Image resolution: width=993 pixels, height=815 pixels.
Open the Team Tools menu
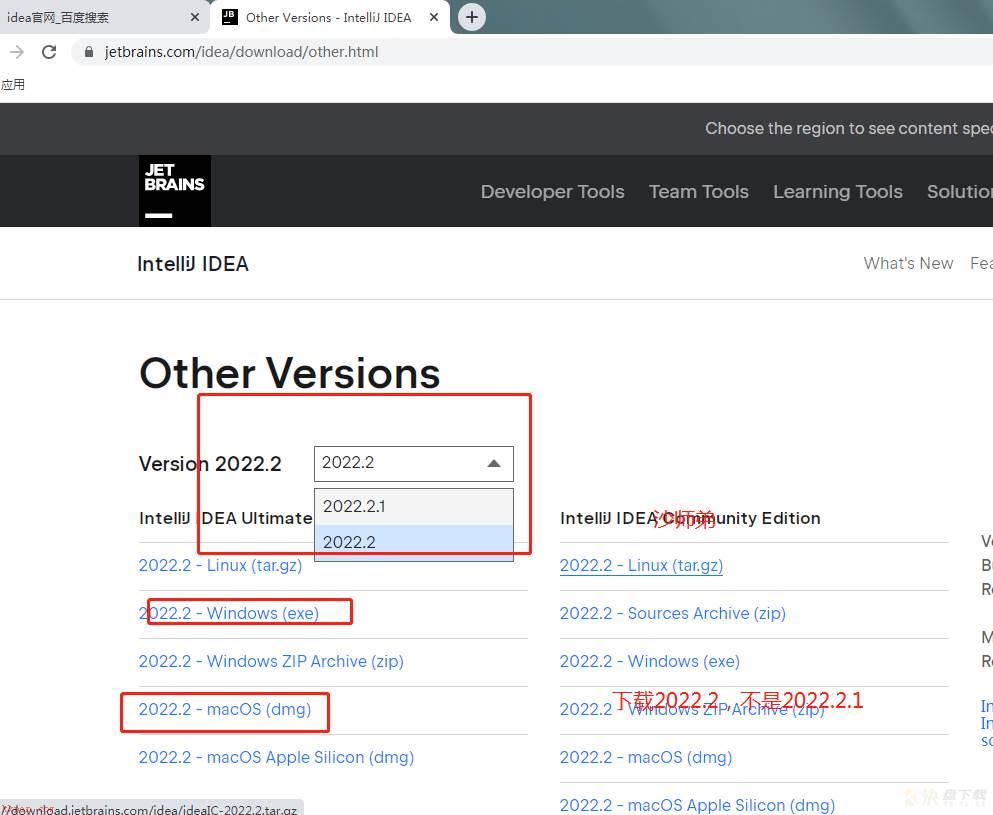pos(699,191)
